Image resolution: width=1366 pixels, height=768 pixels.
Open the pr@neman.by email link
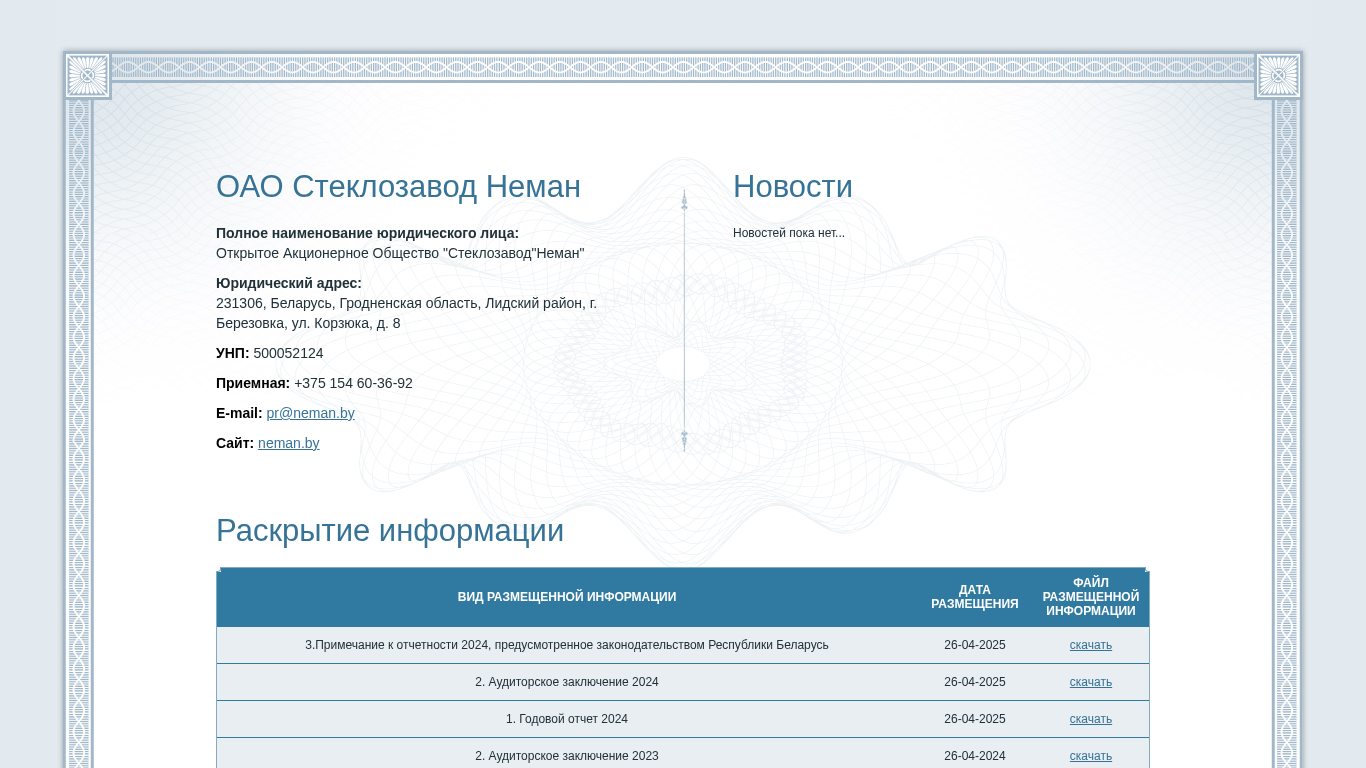(310, 413)
